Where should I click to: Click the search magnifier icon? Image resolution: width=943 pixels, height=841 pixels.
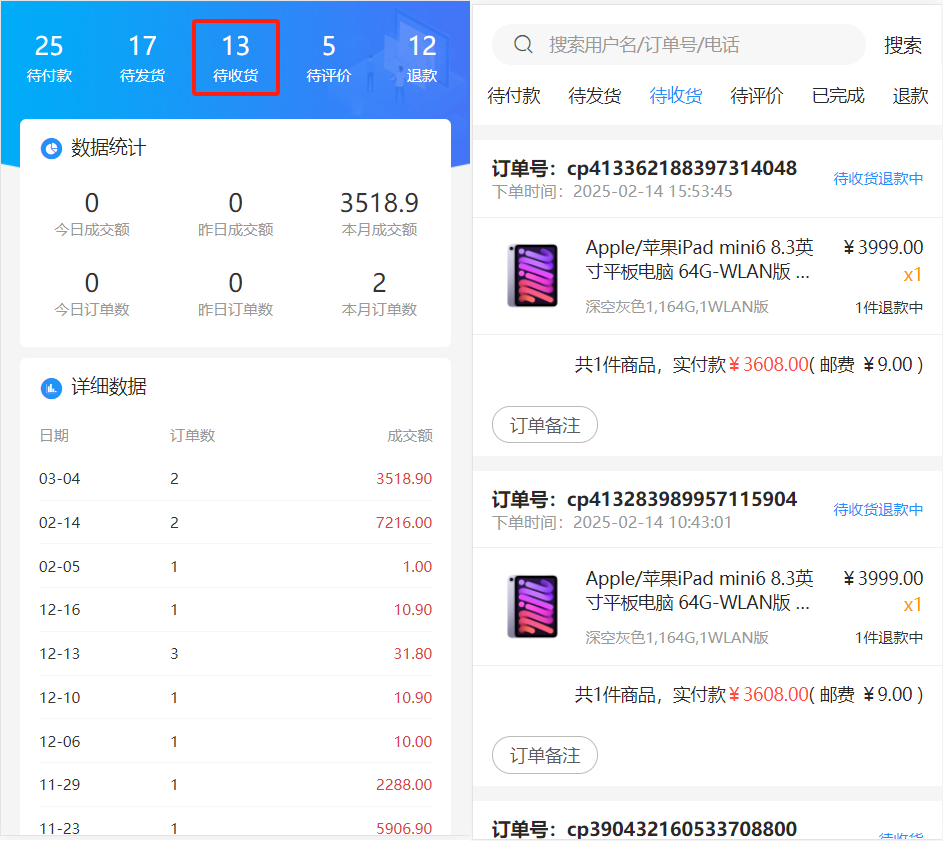tap(523, 45)
